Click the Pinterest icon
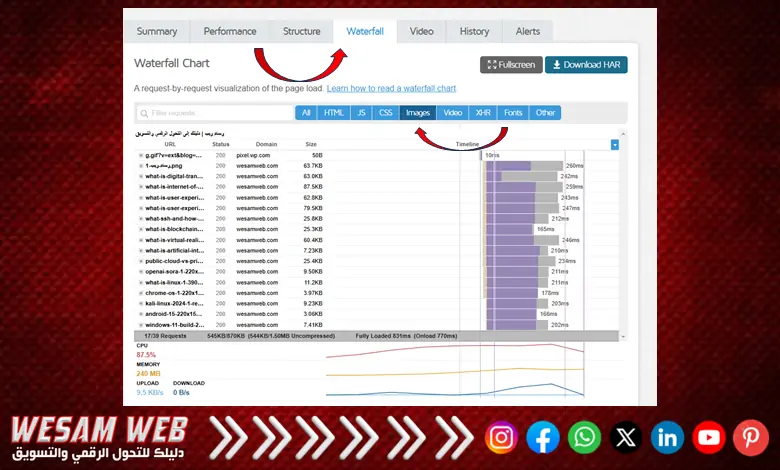Screen dimensions: 780x470 (750, 437)
